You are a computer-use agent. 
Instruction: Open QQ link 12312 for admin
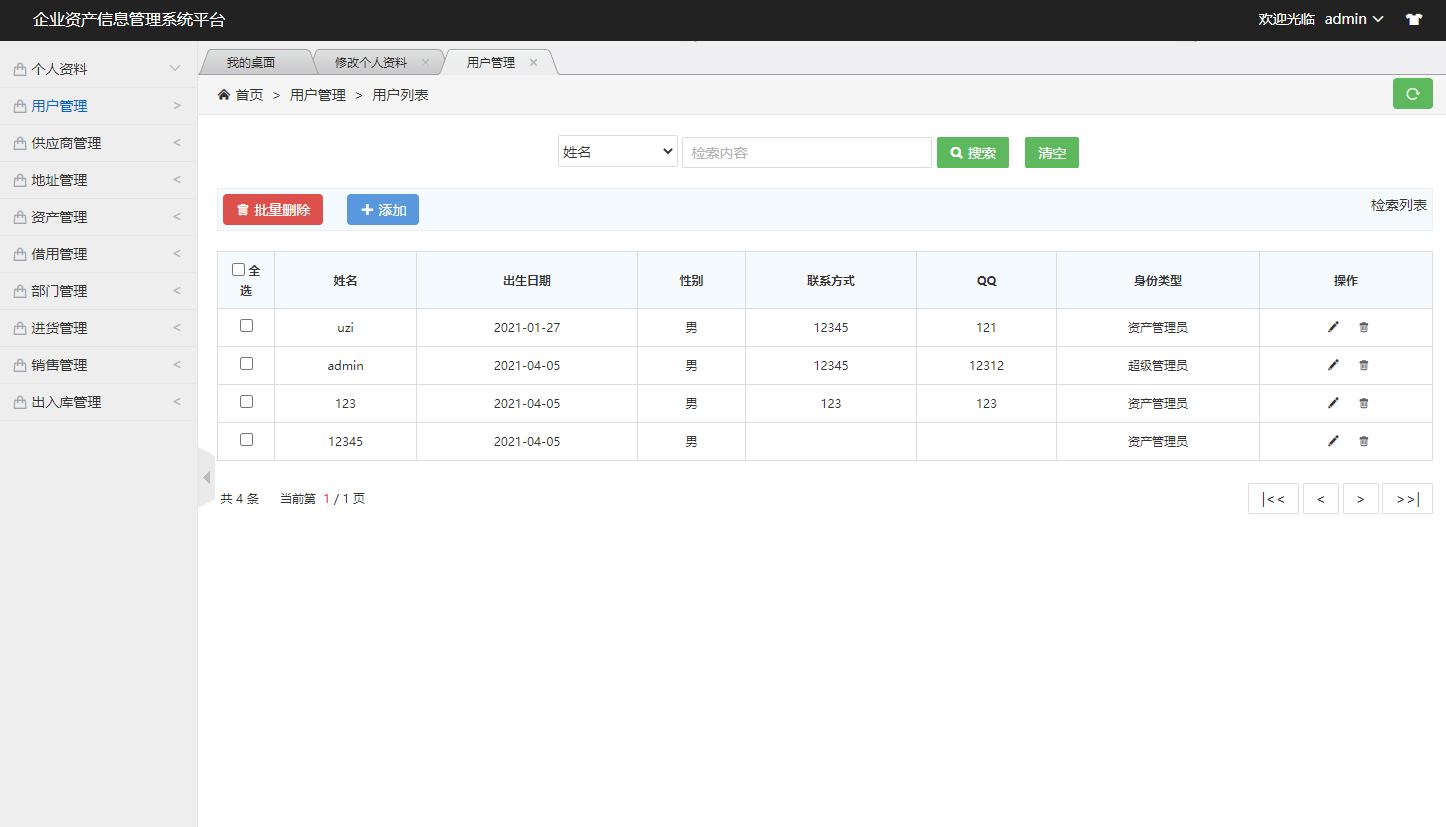click(x=986, y=364)
